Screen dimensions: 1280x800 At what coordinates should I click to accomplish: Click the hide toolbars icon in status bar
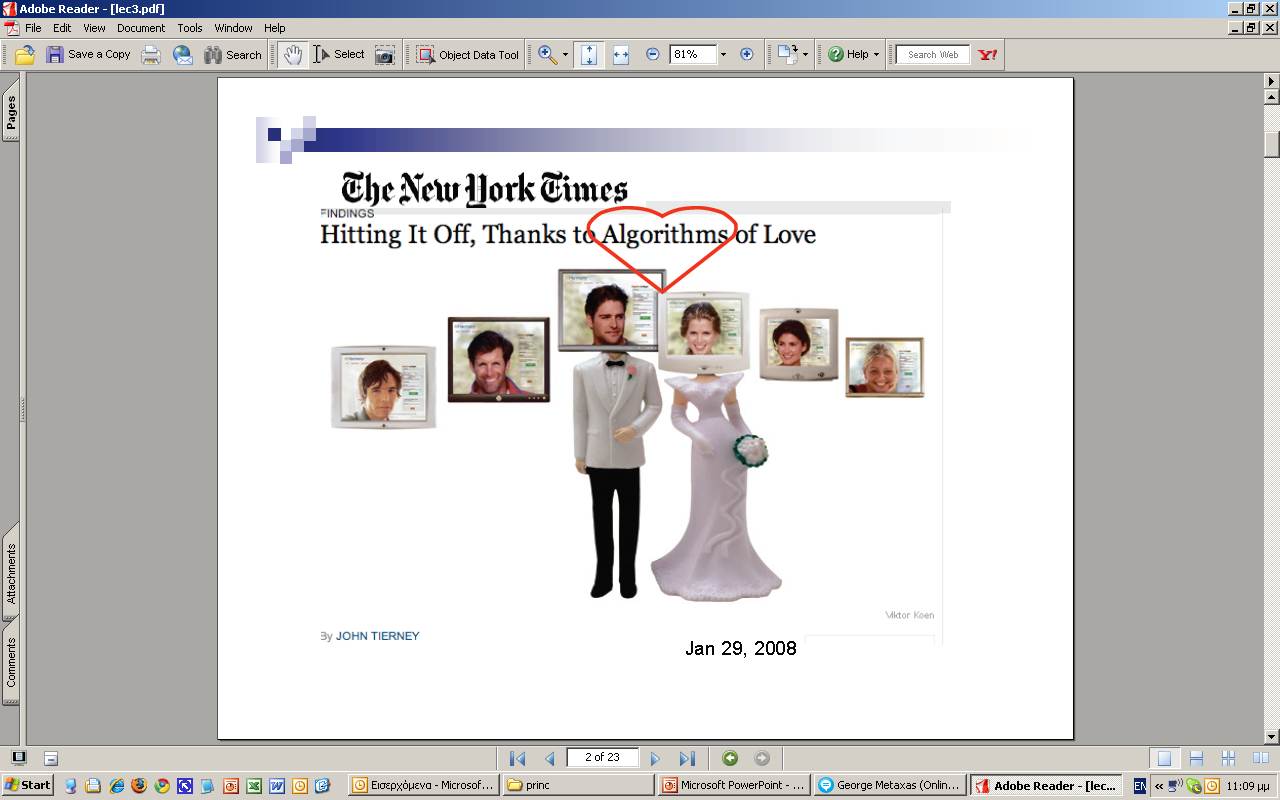tap(51, 758)
